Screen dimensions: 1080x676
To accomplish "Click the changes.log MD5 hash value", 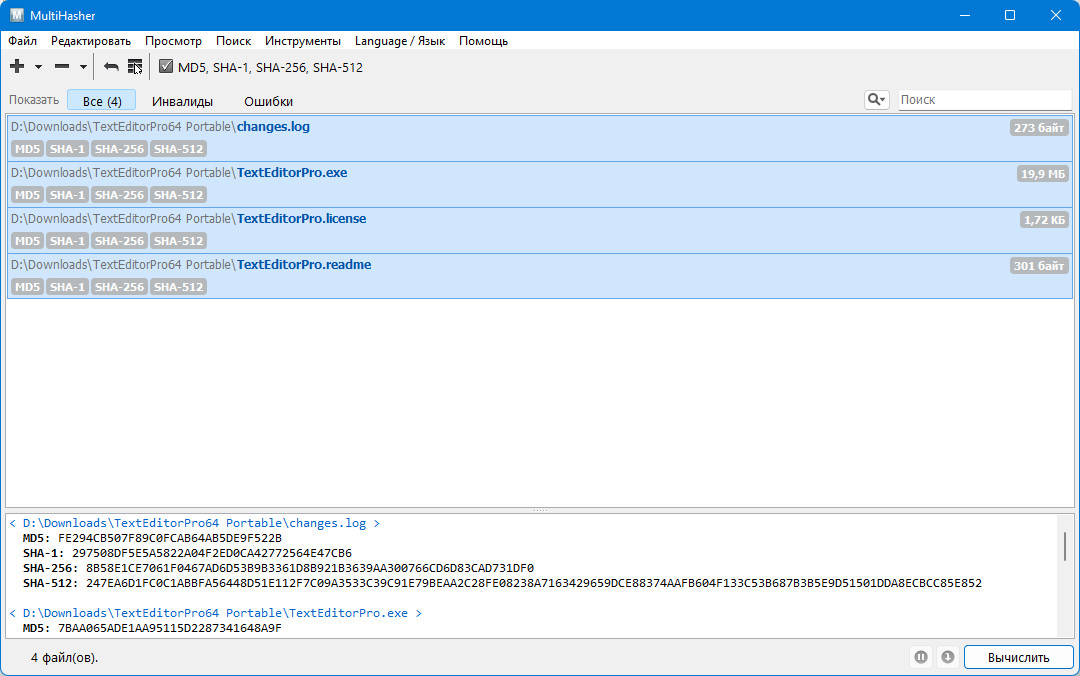I will [x=169, y=537].
